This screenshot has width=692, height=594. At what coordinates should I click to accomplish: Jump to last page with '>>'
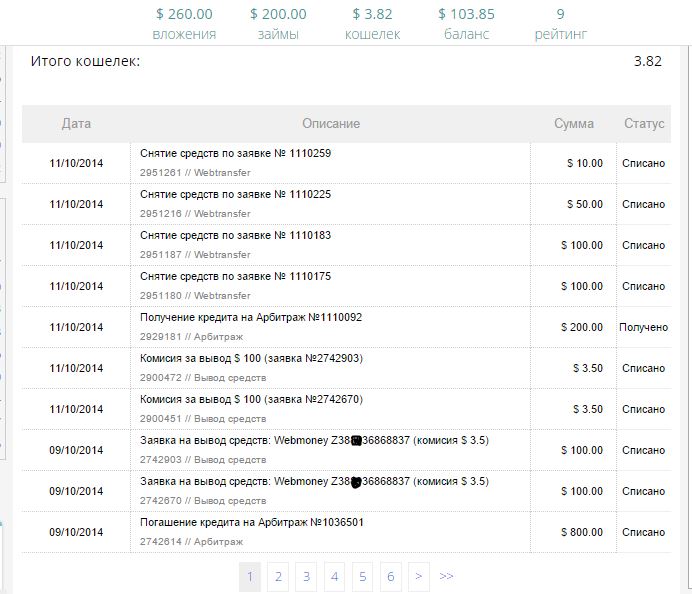pyautogui.click(x=446, y=576)
